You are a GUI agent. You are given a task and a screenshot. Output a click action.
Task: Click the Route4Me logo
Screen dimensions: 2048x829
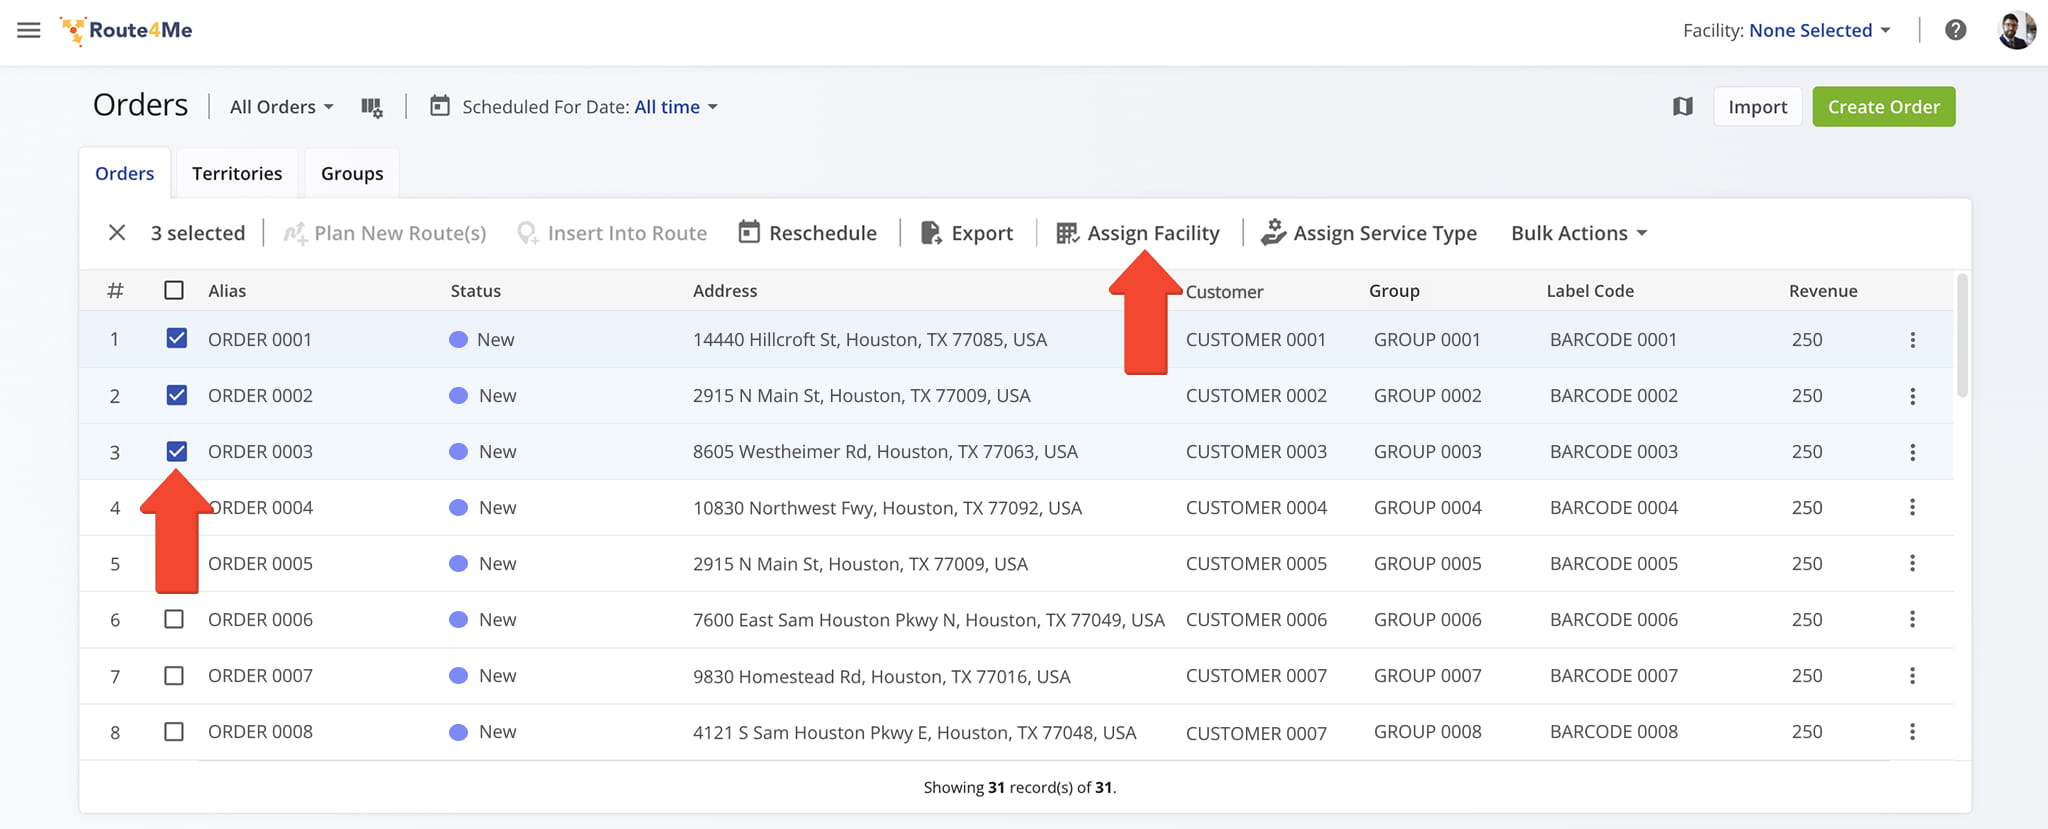126,30
